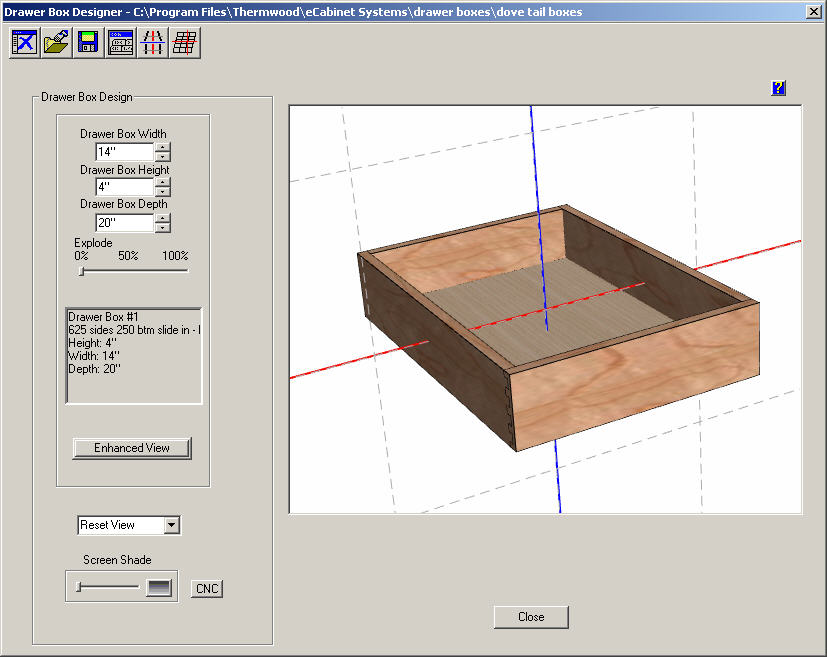Click the Screen Shade slider handle
Screen dimensions: 827x657
click(x=78, y=586)
